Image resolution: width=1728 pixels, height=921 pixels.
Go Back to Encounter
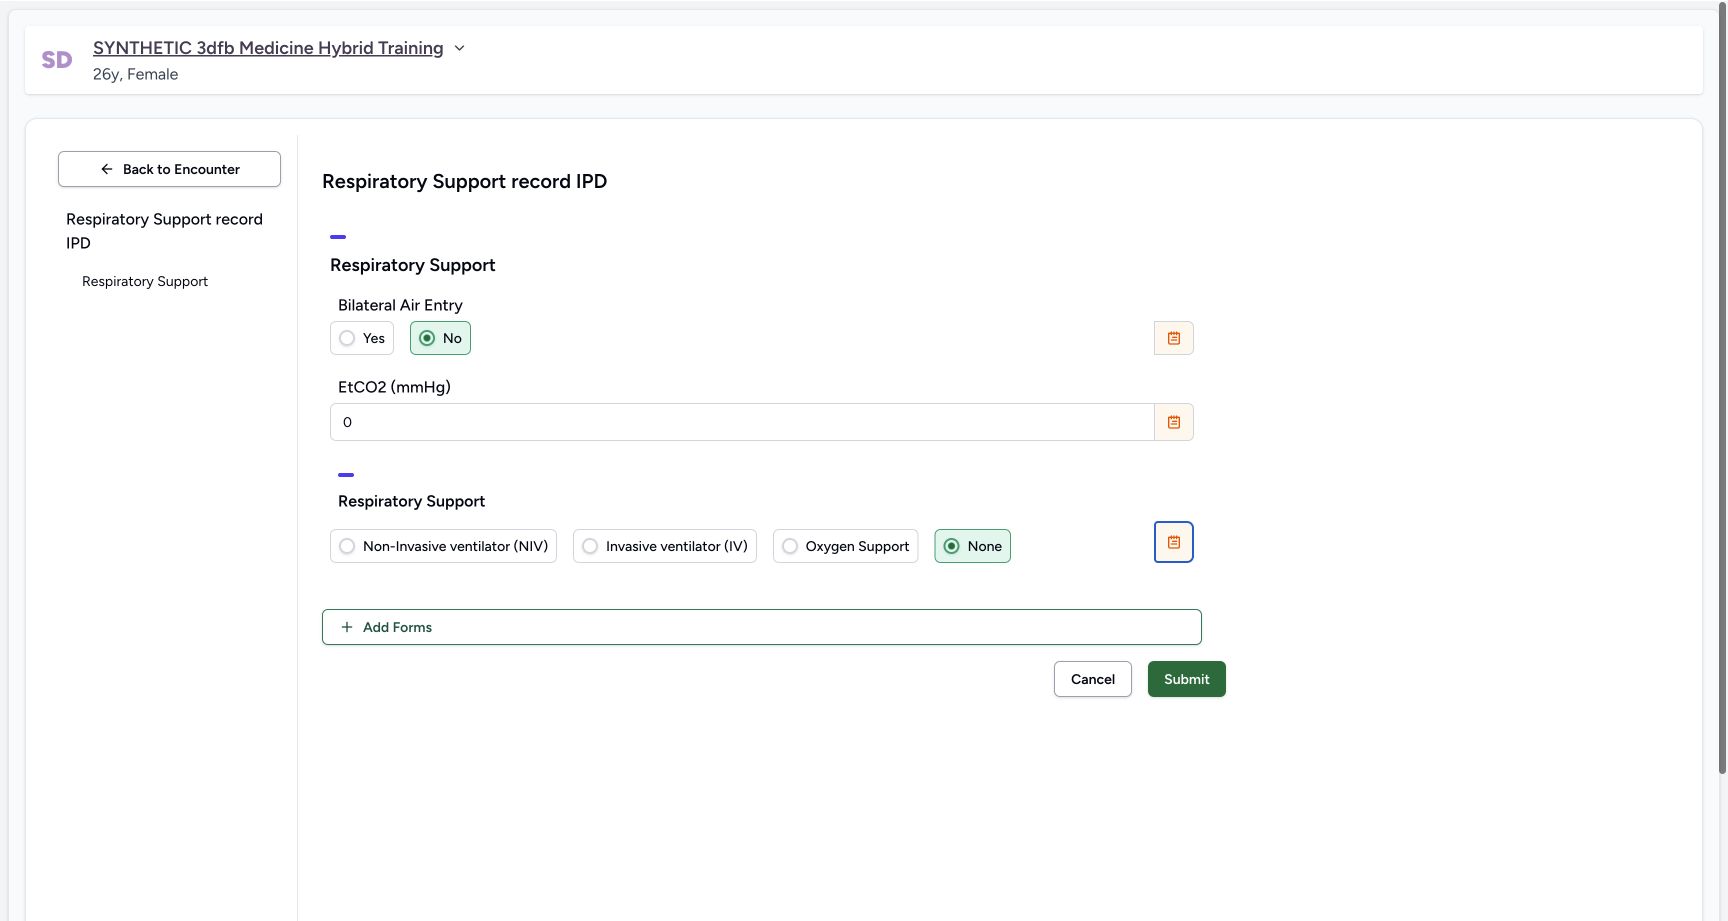tap(169, 169)
